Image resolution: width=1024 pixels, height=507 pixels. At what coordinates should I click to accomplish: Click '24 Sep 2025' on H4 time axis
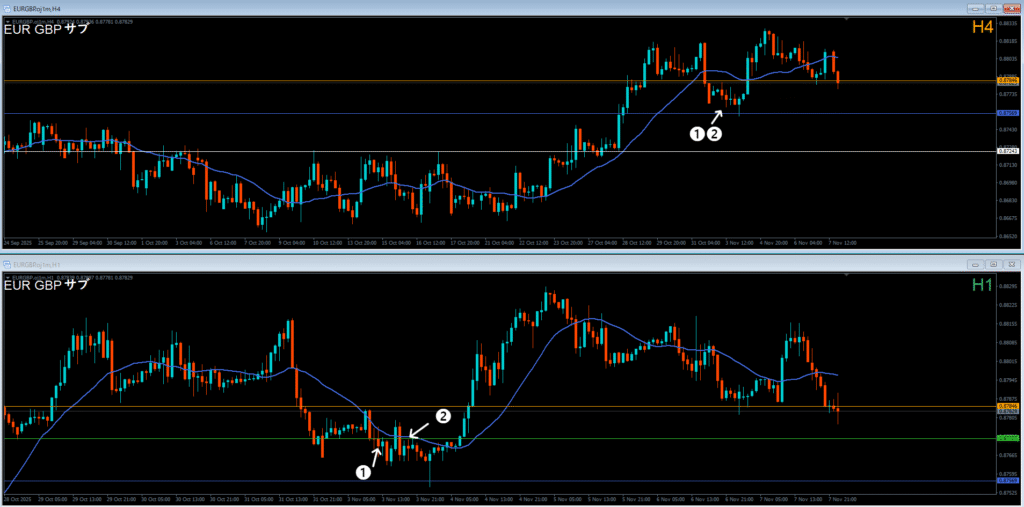coord(16,242)
